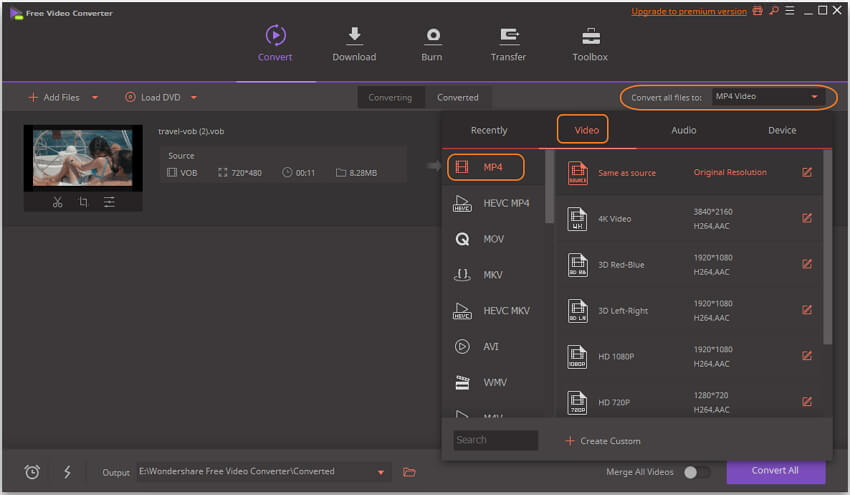
Task: Click the key registration icon
Action: 774,11
